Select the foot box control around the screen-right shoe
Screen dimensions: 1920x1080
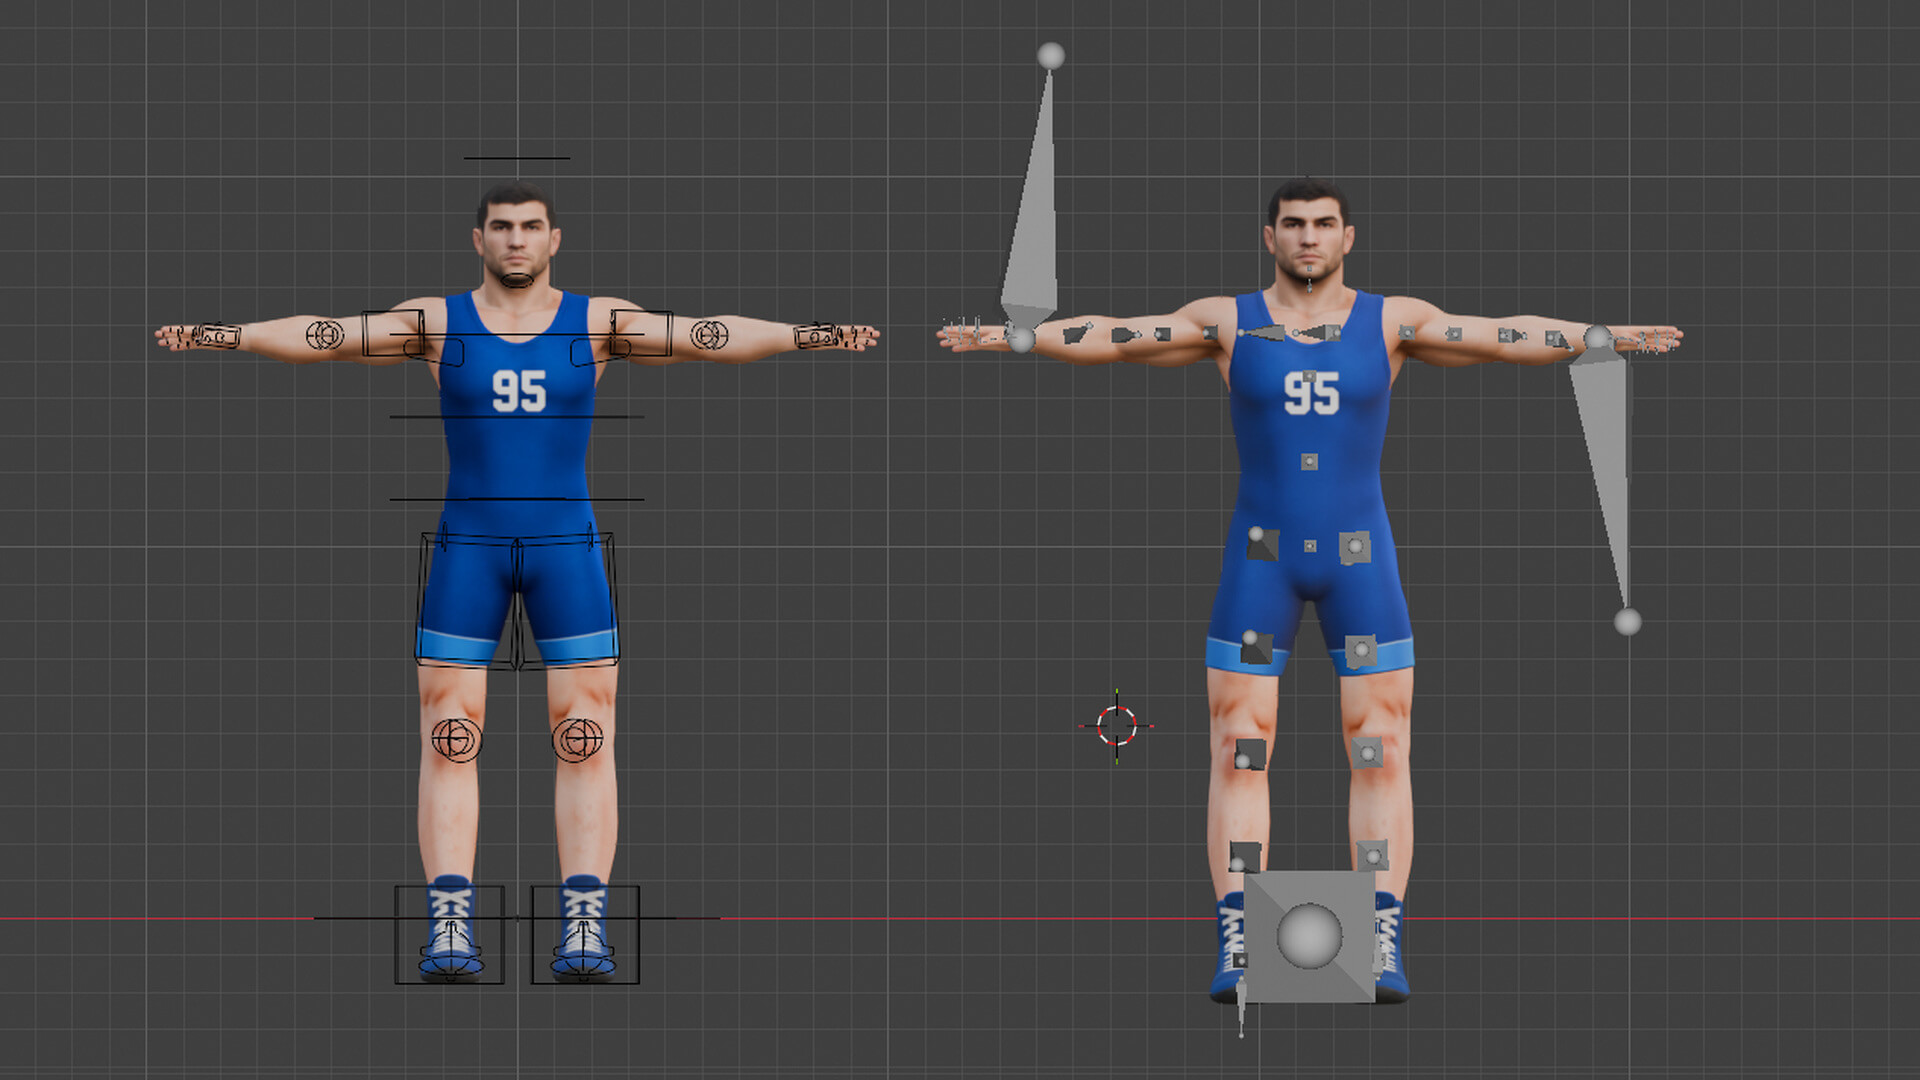[x=585, y=935]
